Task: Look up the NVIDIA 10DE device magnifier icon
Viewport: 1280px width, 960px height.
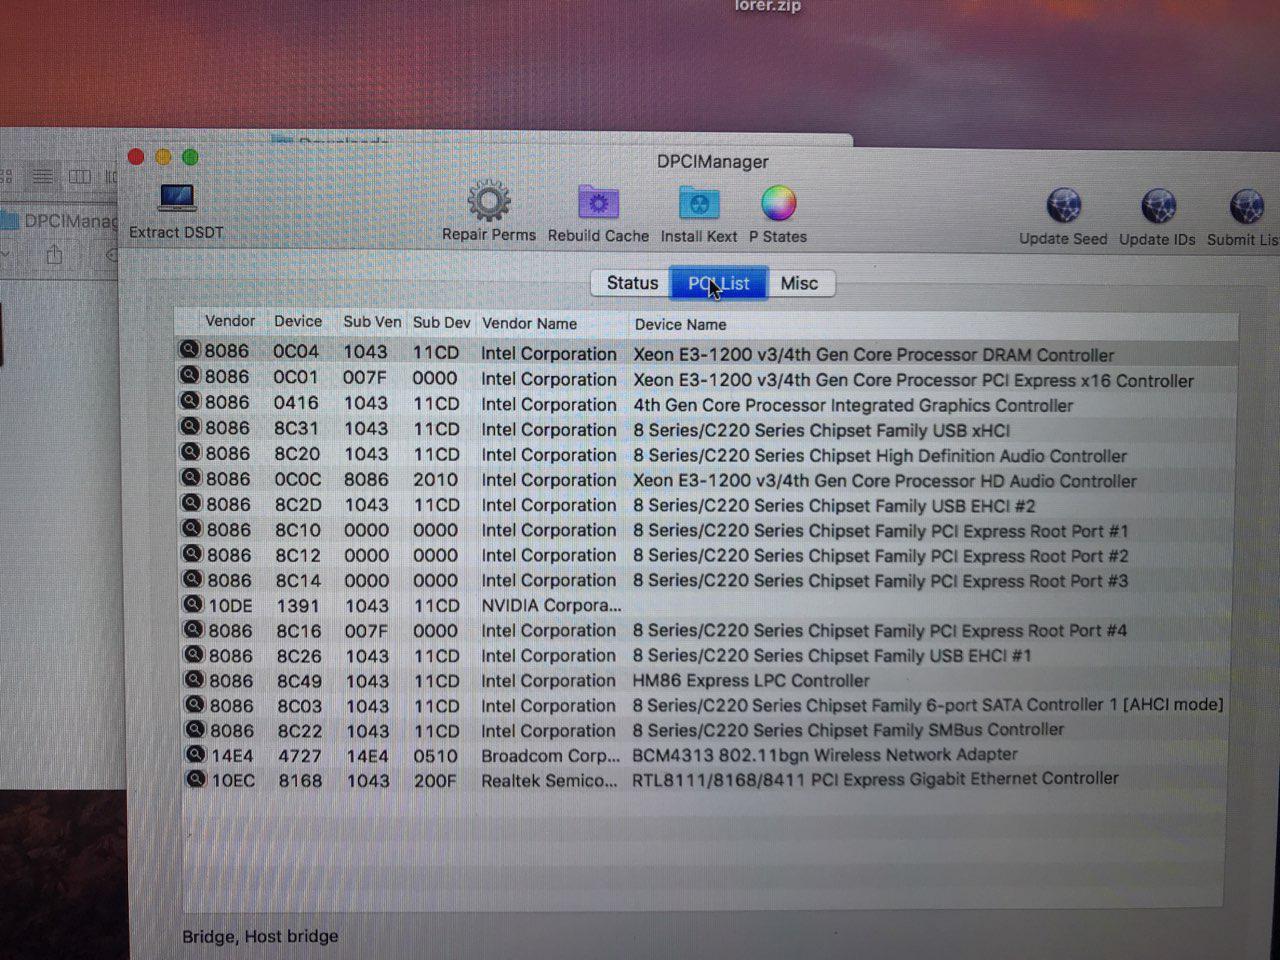Action: (192, 604)
